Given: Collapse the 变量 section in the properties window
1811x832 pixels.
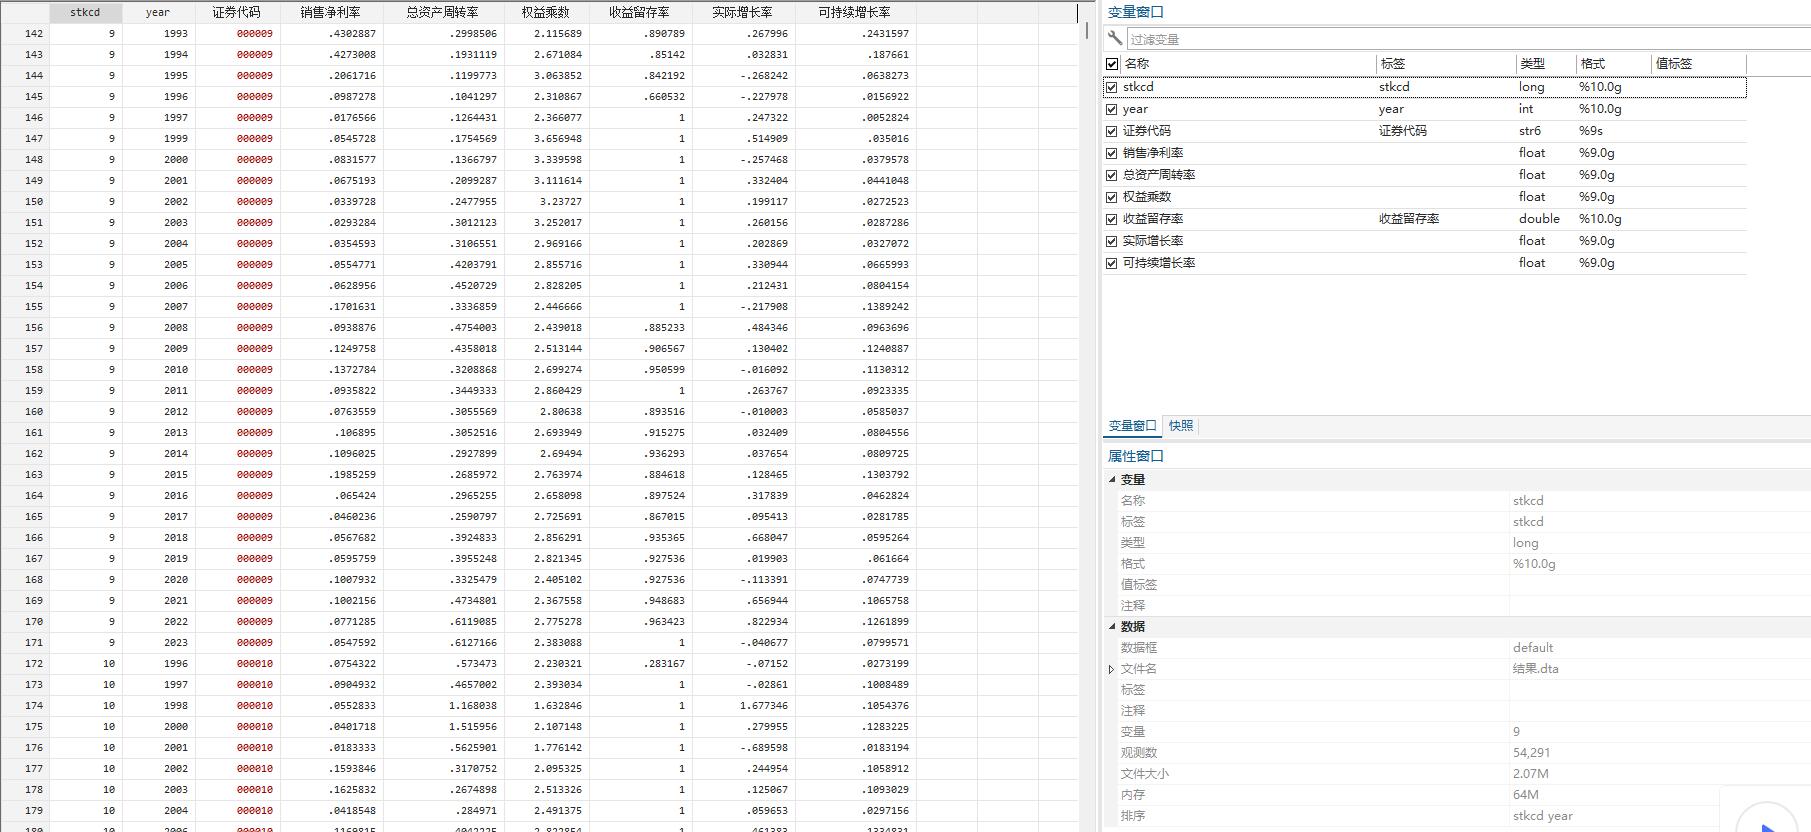Looking at the screenshot, I should pyautogui.click(x=1112, y=480).
